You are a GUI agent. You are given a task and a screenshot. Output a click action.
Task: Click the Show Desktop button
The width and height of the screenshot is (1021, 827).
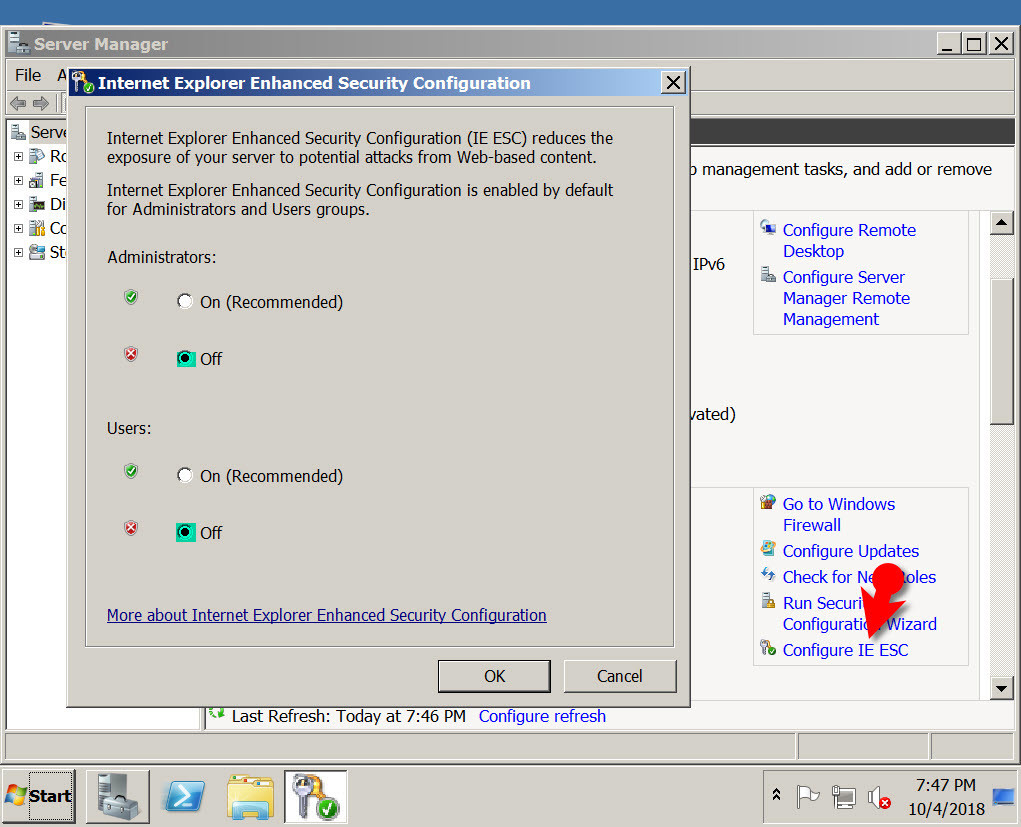(1003, 796)
